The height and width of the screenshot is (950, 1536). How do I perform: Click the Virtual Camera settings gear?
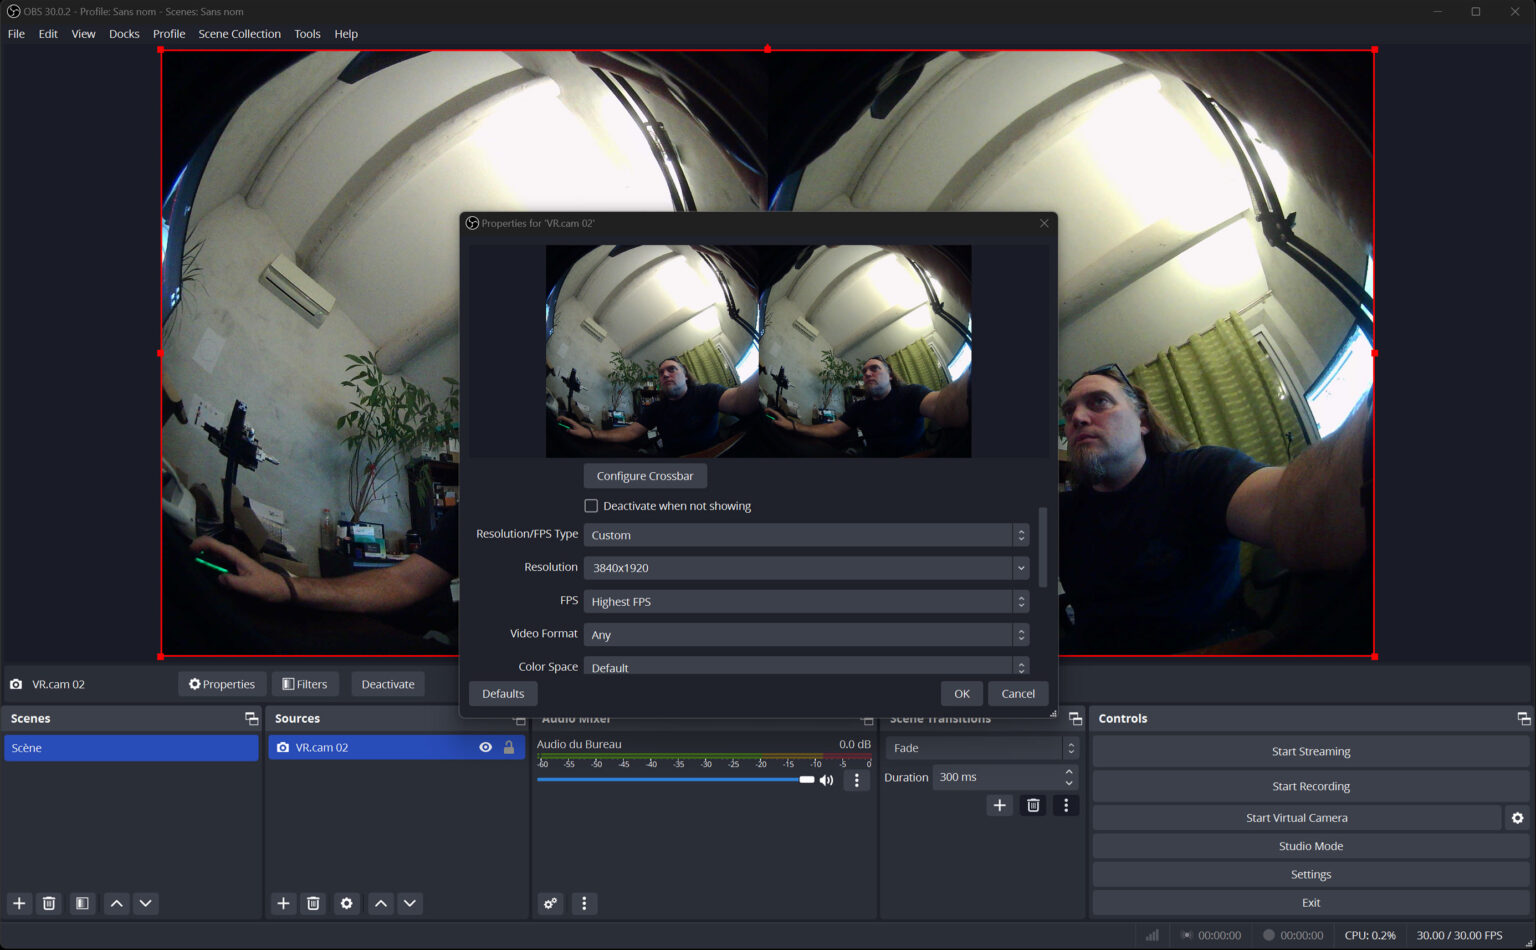click(x=1519, y=817)
